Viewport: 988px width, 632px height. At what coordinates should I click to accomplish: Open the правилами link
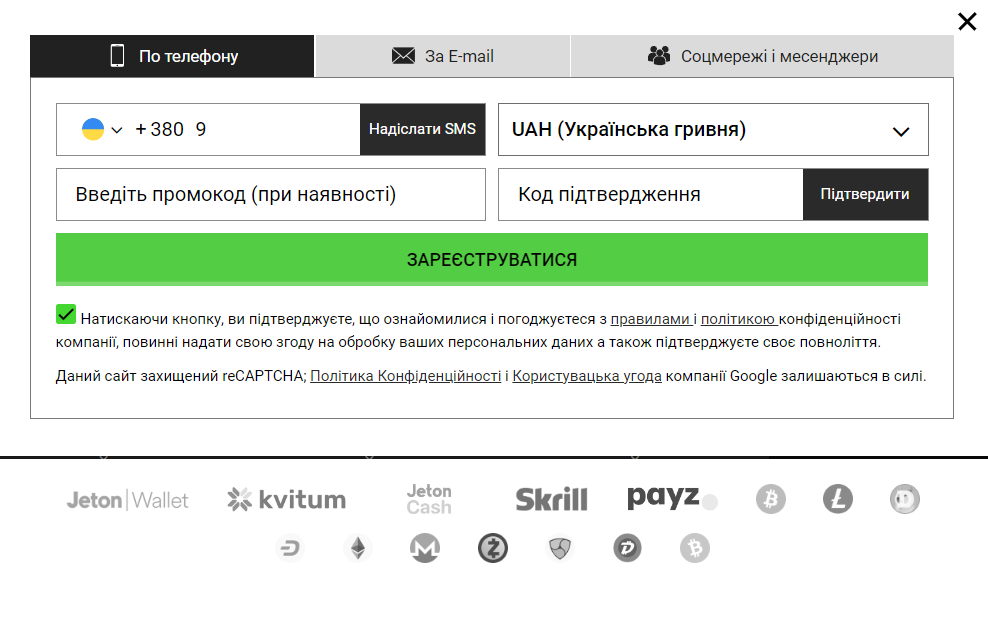pos(650,319)
